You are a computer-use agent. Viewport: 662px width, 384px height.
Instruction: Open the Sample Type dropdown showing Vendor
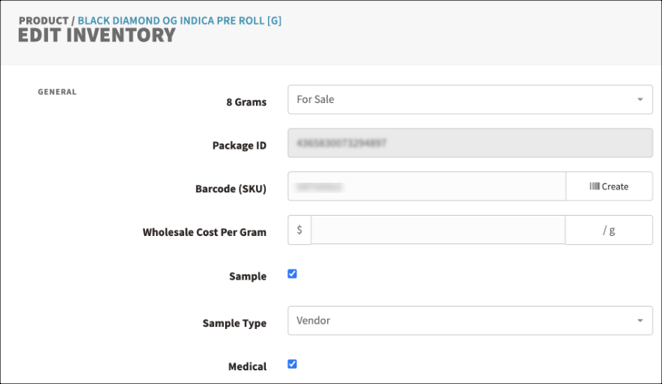click(x=470, y=321)
